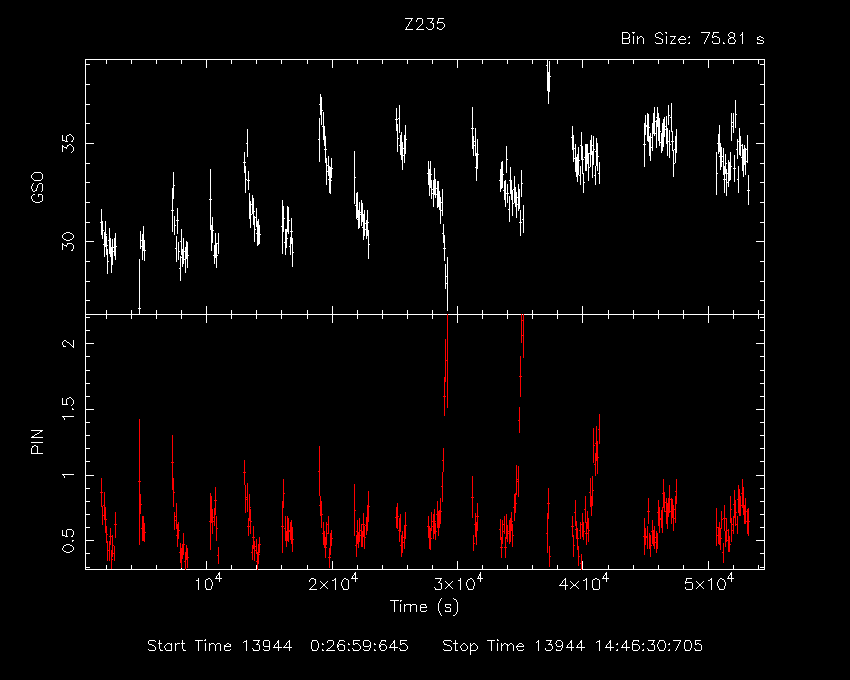Click the 30 tick label on GSO axis

[69, 241]
